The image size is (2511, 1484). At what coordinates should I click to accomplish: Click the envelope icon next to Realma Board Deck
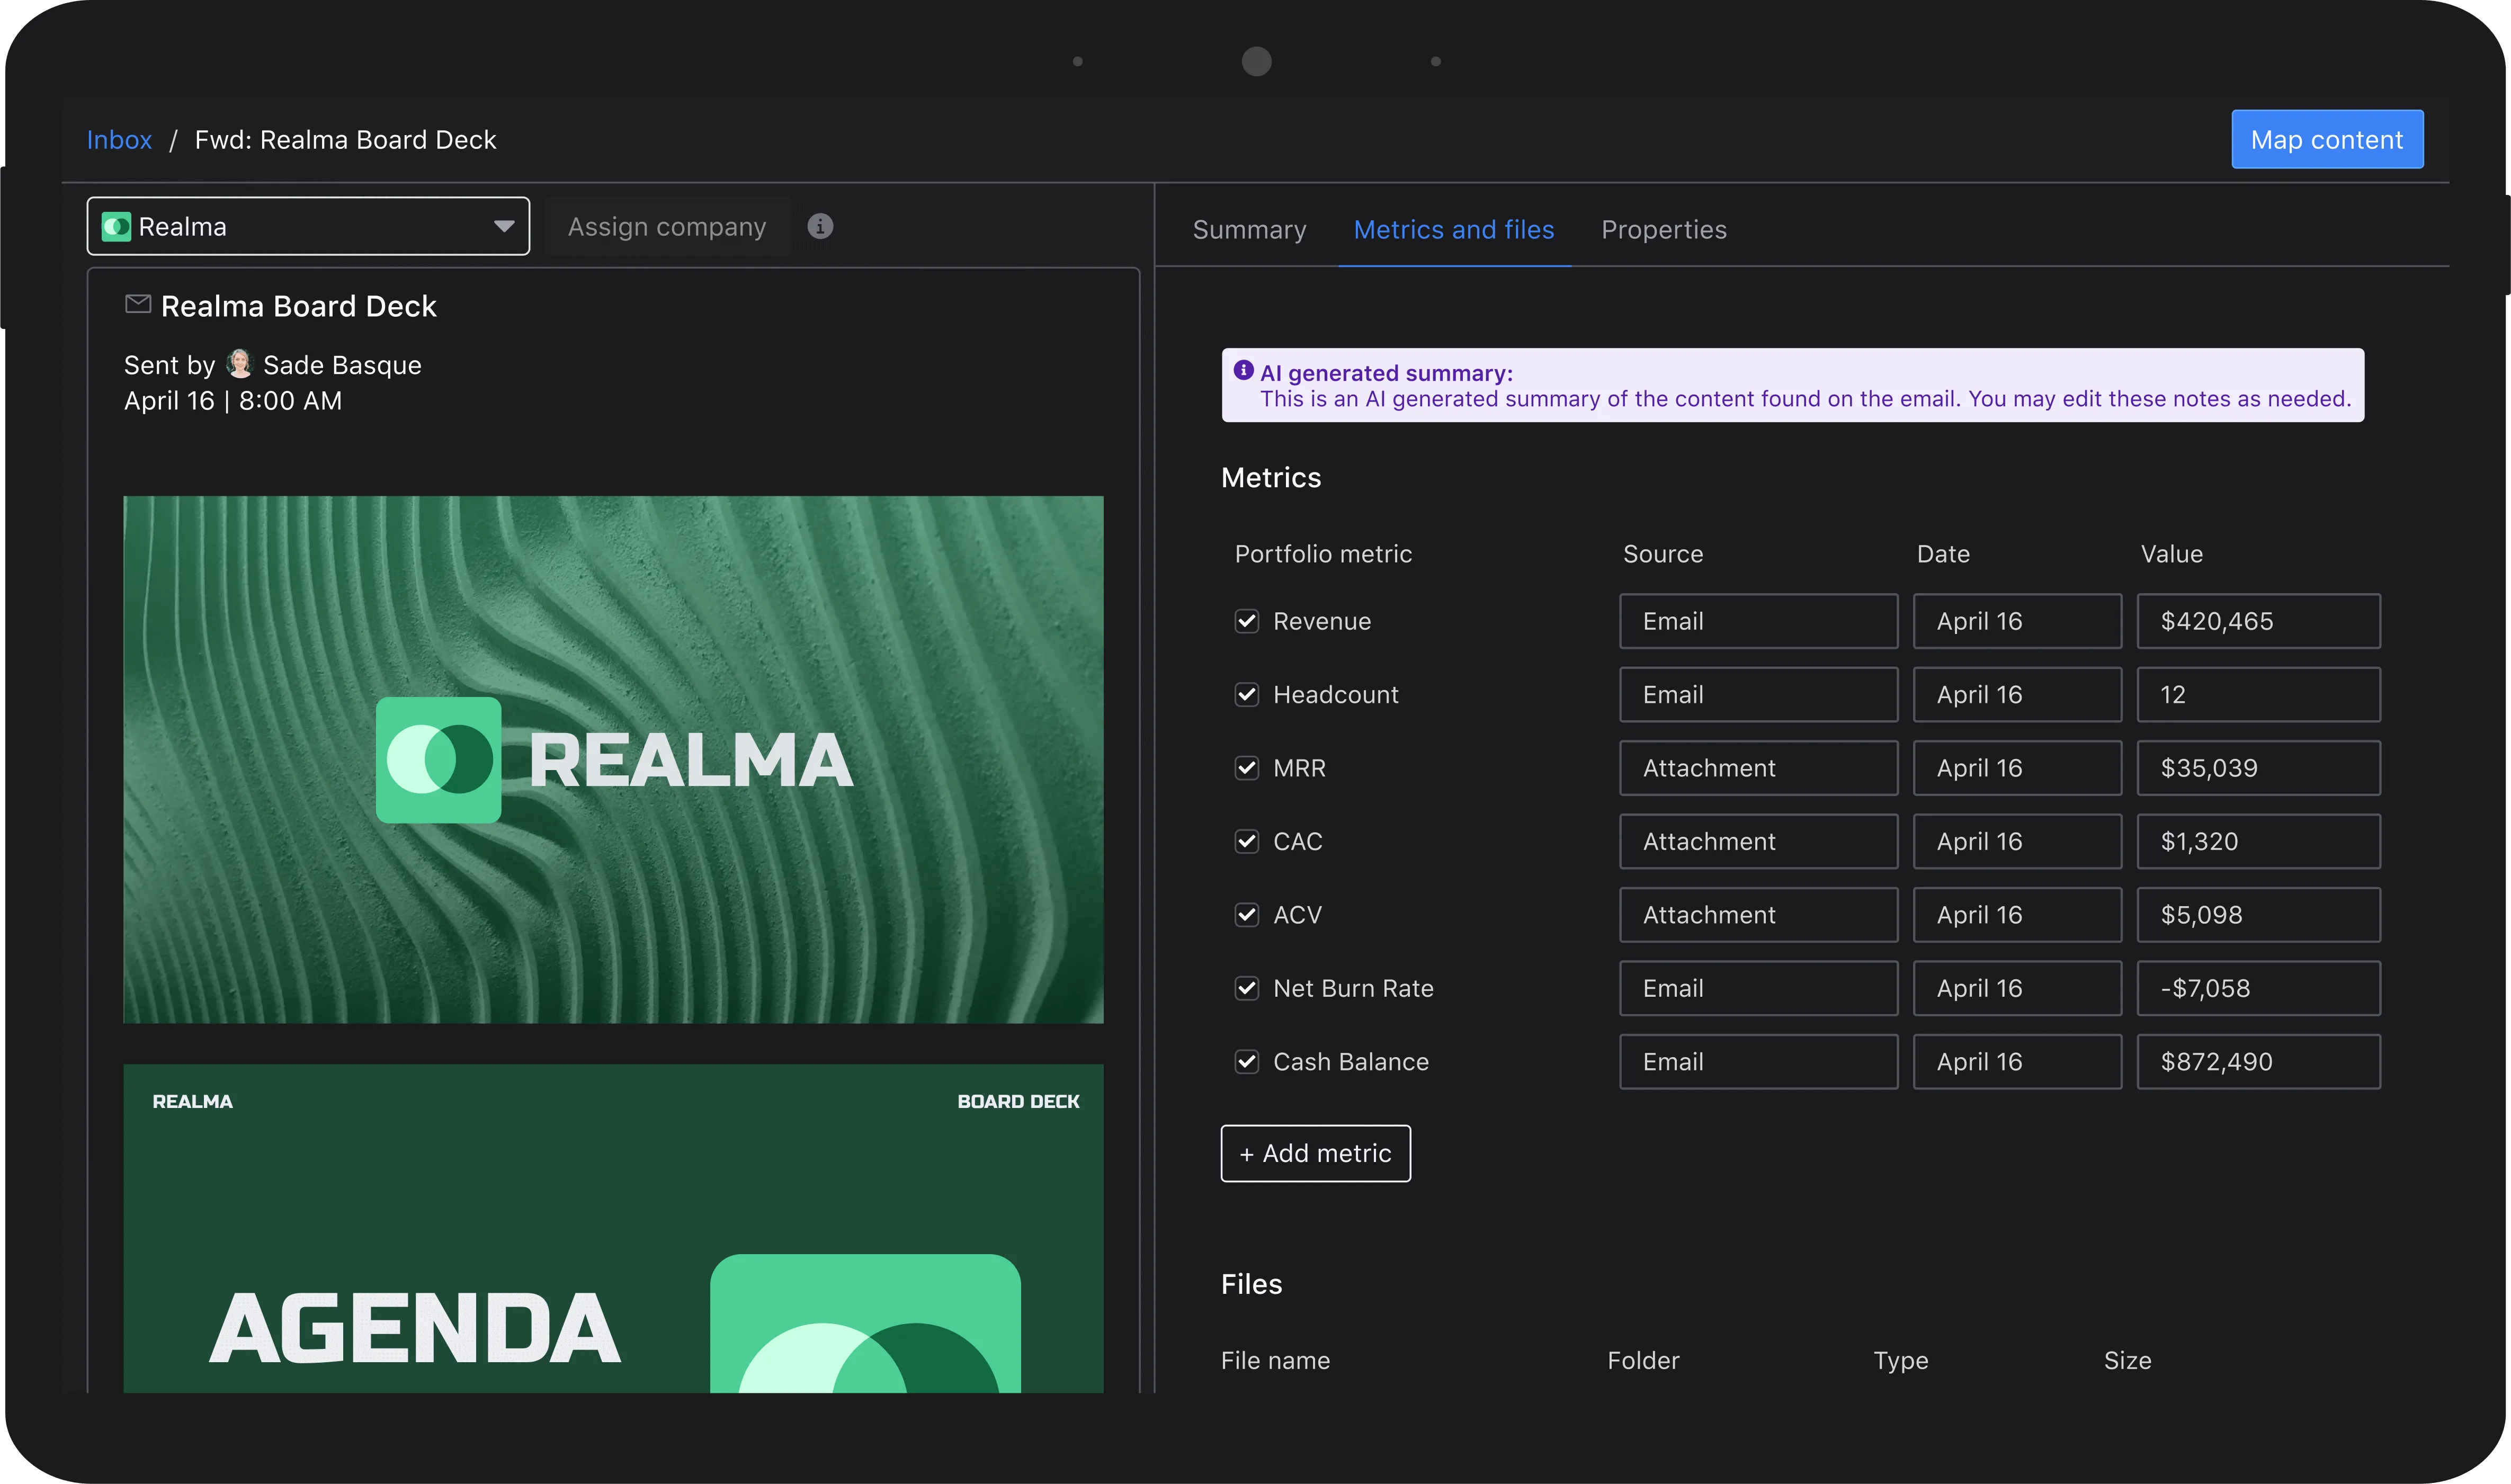[138, 304]
